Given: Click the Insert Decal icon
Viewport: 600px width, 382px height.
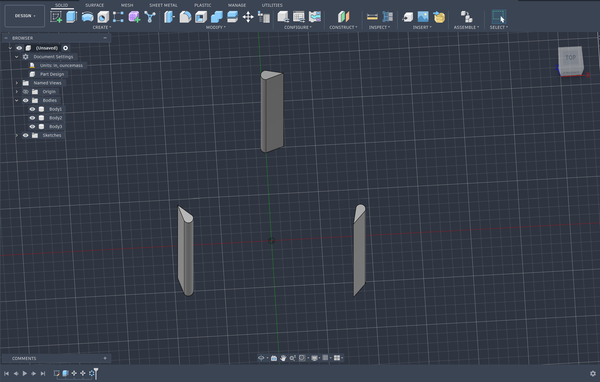Looking at the screenshot, I should pyautogui.click(x=439, y=17).
